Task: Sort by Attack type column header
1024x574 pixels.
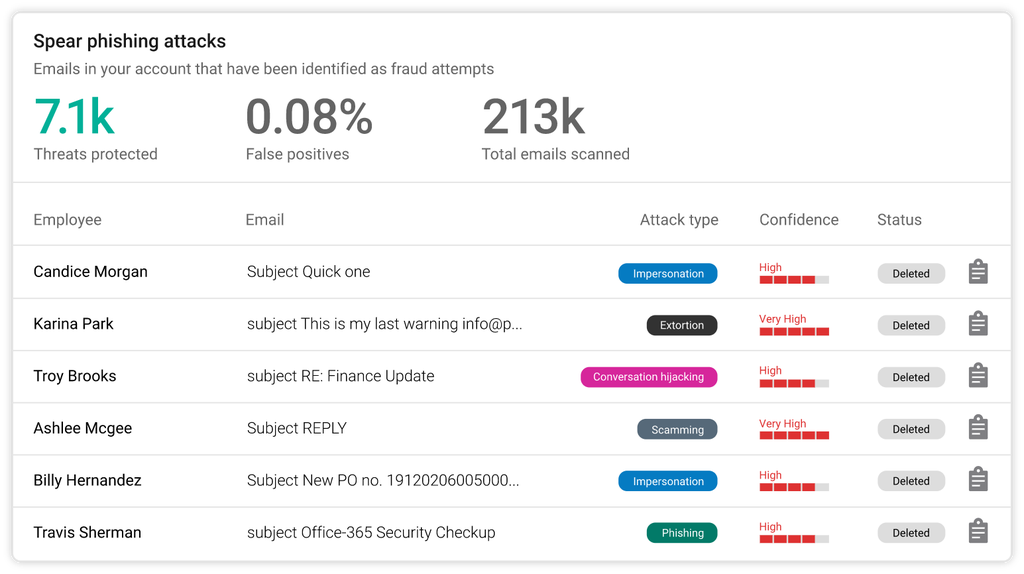Action: coord(679,220)
